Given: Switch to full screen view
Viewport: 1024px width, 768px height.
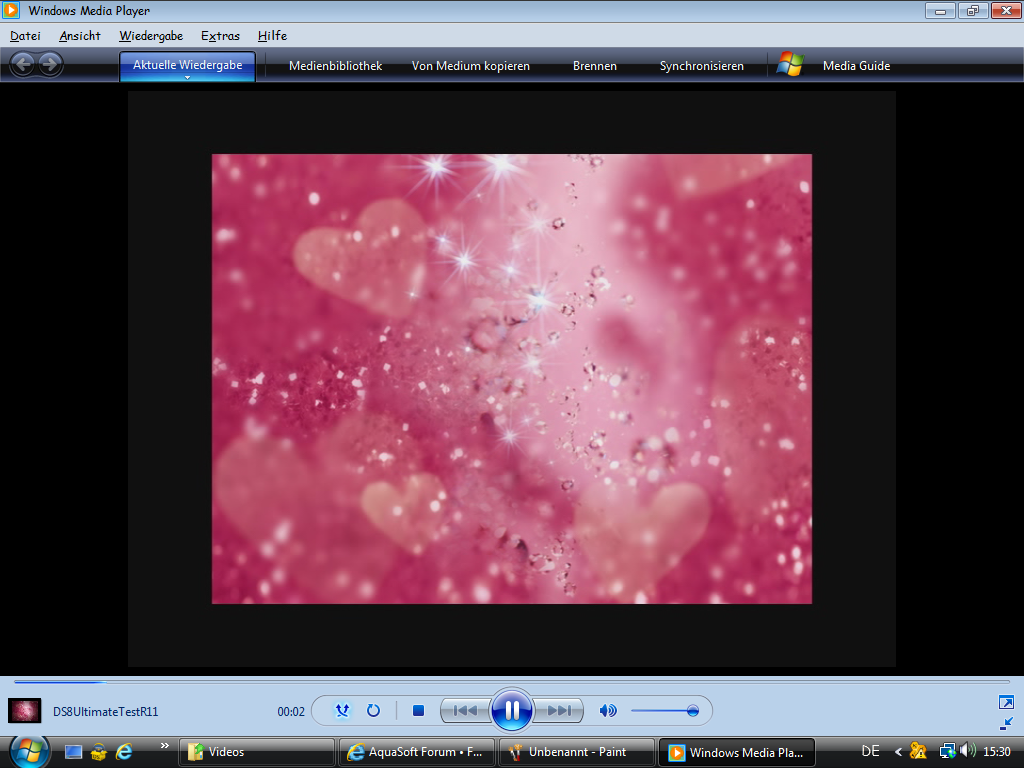Looking at the screenshot, I should coord(1006,702).
